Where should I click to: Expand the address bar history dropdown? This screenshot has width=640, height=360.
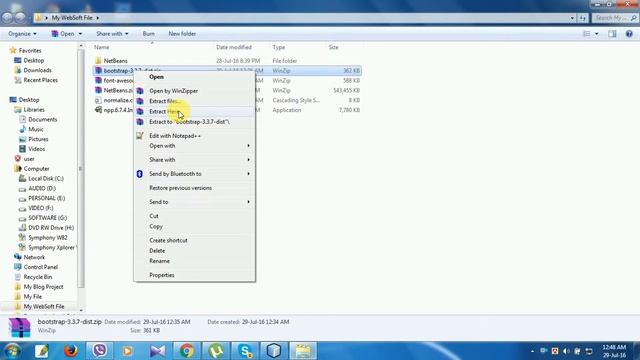coord(572,18)
